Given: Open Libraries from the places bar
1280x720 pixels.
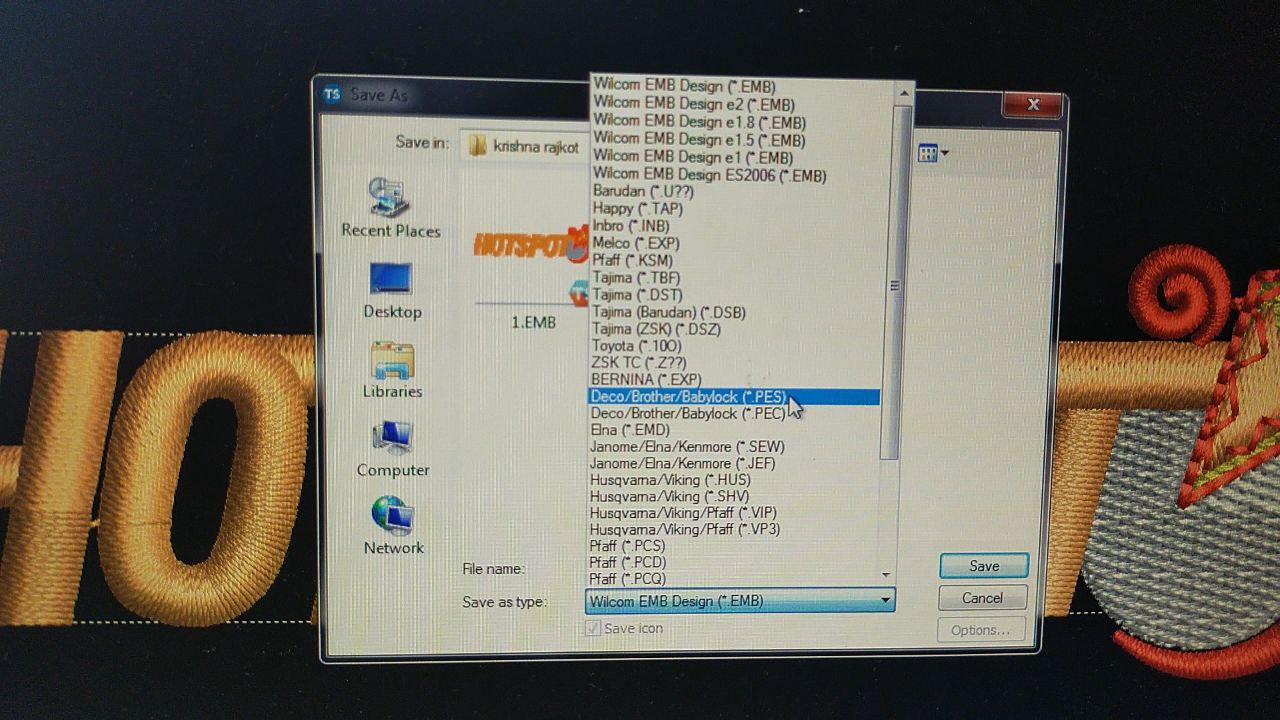Looking at the screenshot, I should (x=392, y=360).
